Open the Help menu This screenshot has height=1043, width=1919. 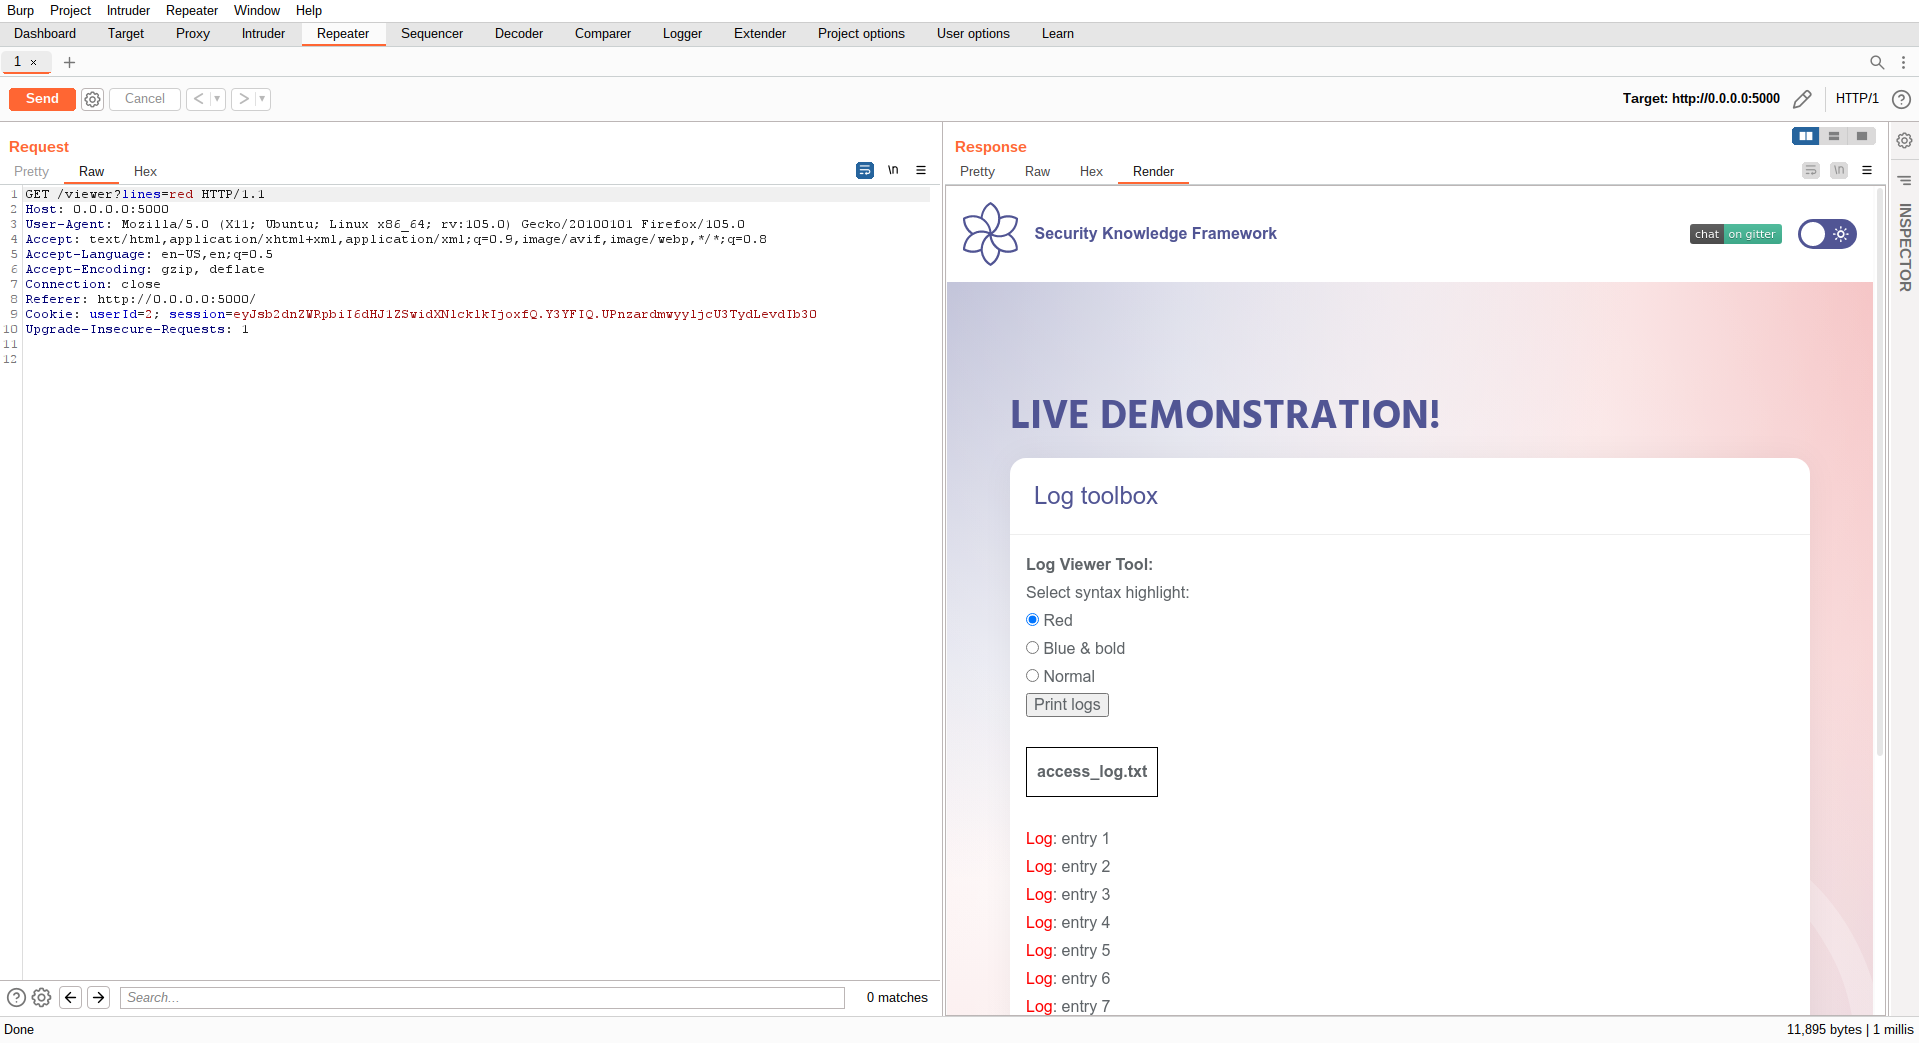point(309,10)
